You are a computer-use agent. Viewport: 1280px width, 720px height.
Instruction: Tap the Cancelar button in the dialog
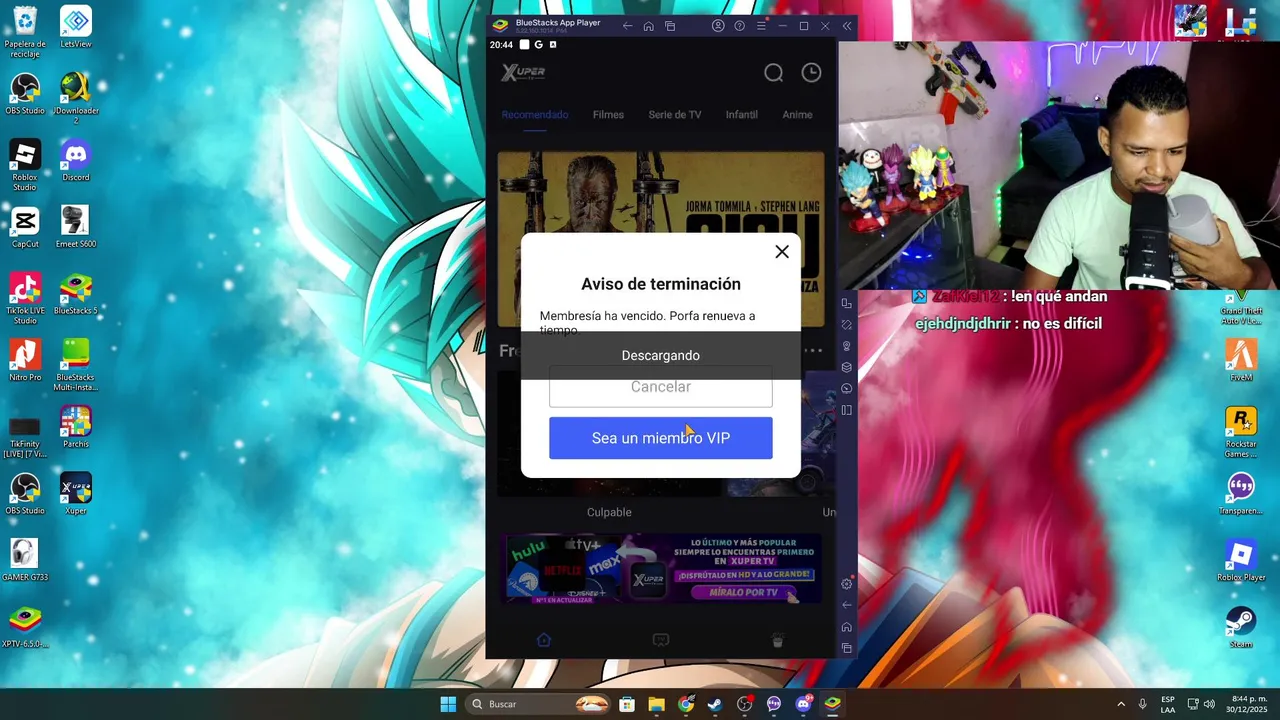[661, 387]
